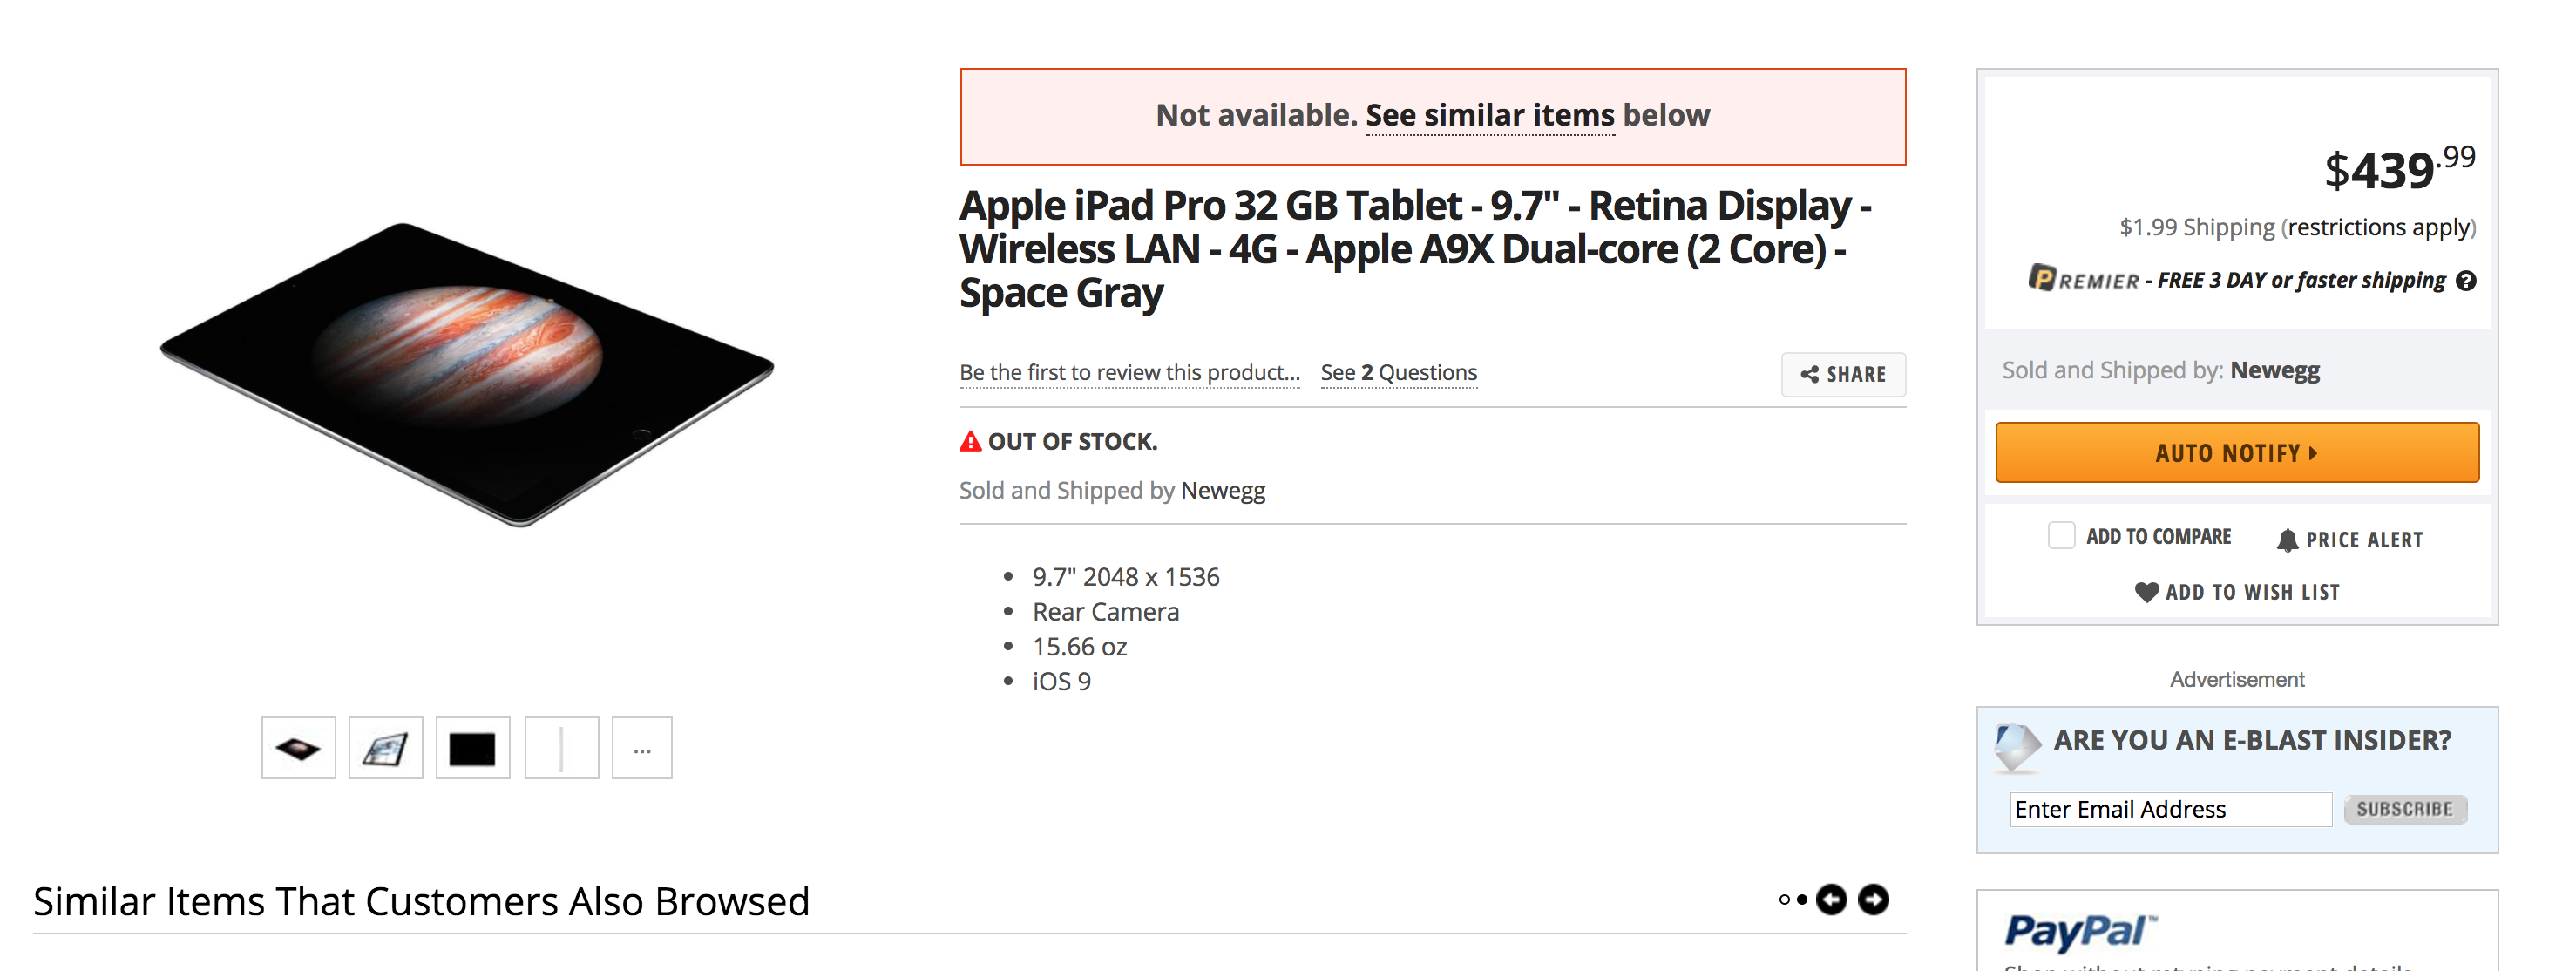Click the Enter Email Address field
This screenshot has height=971, width=2576.
2169,809
